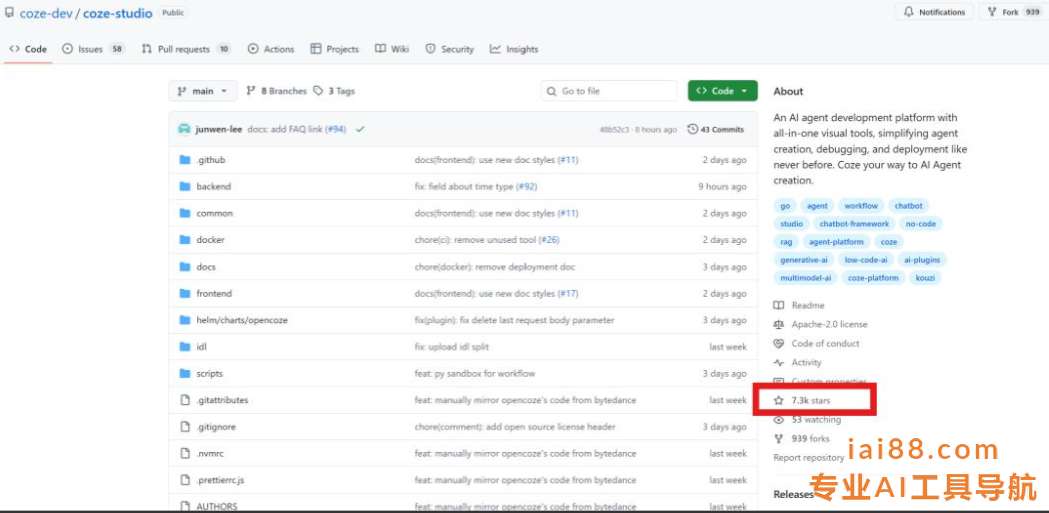
Task: View the 3 Tags link
Action: [334, 91]
